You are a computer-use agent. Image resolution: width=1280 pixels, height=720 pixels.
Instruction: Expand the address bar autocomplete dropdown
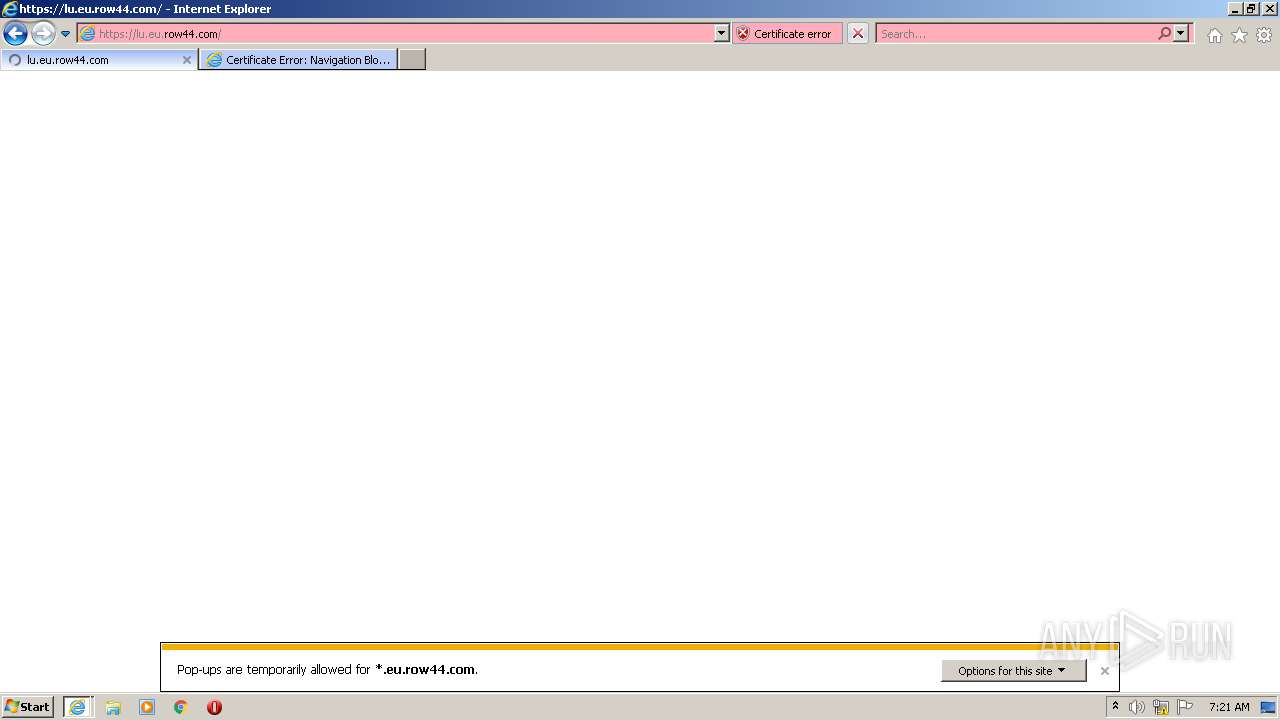[x=722, y=34]
